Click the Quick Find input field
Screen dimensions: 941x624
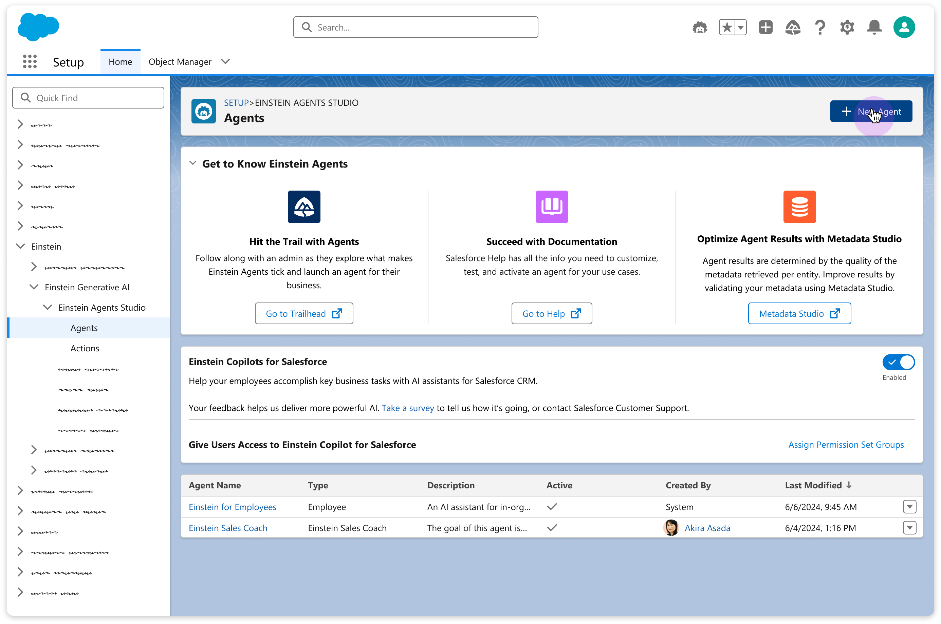[88, 98]
